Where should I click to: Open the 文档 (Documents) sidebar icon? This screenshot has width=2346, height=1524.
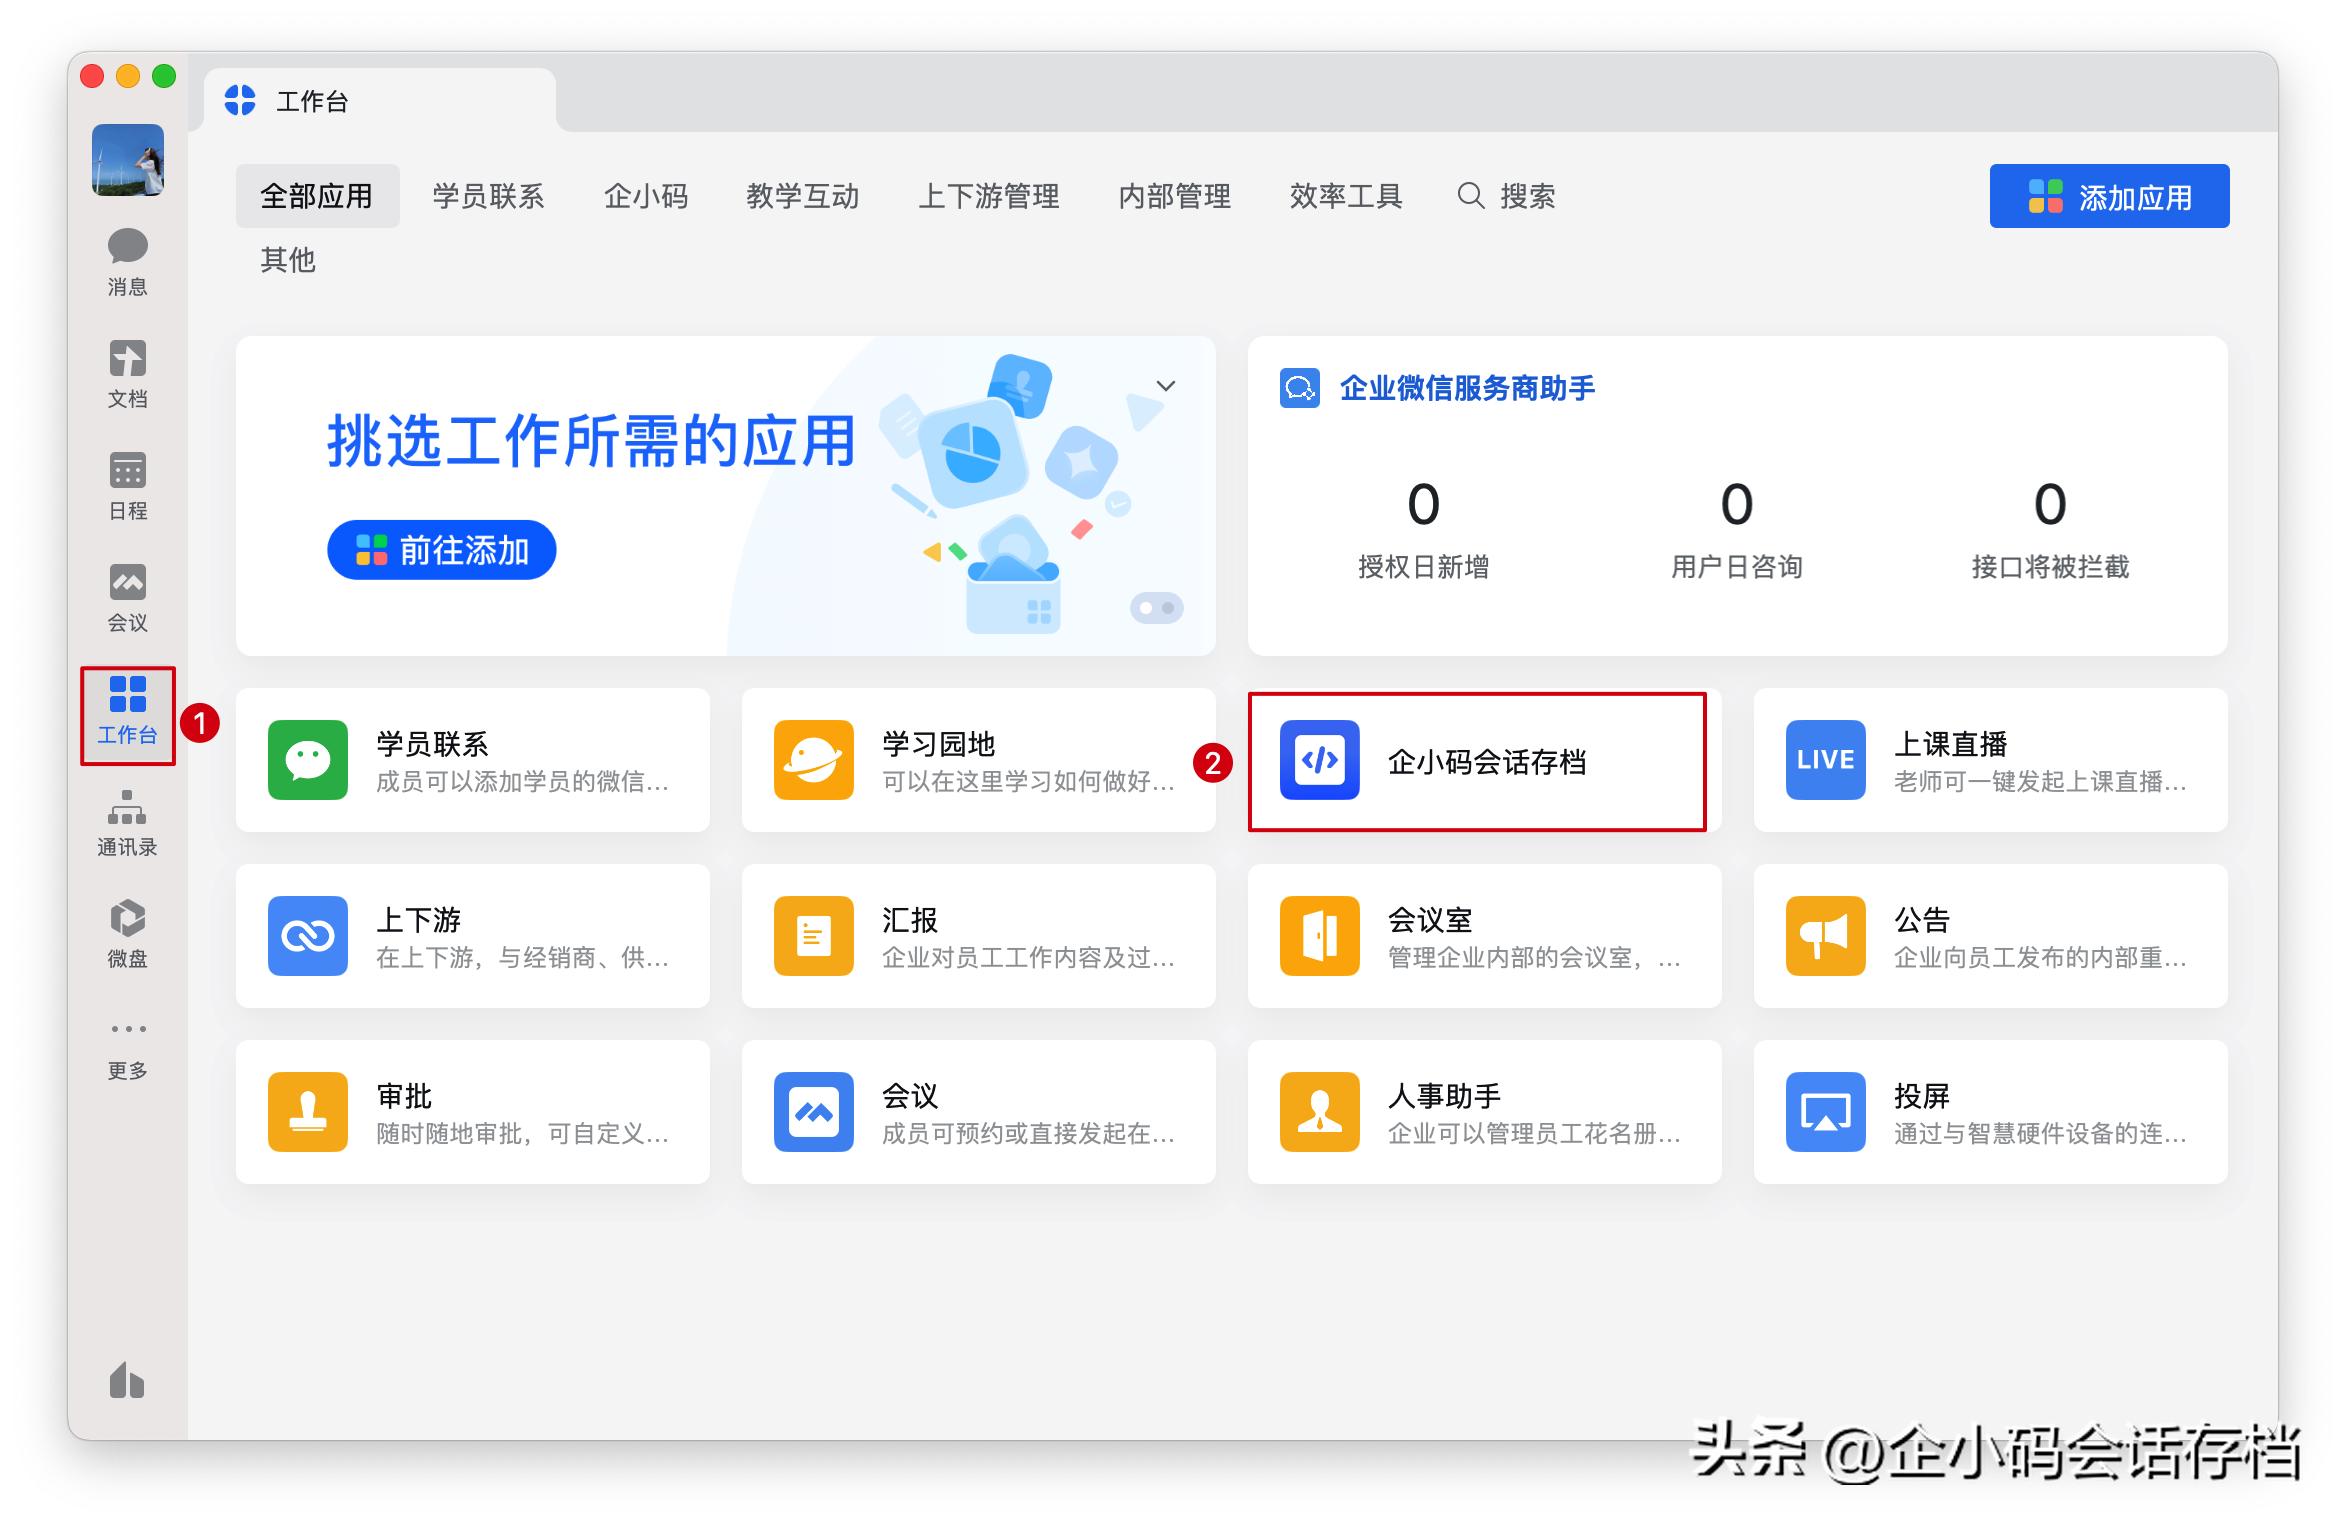(127, 374)
